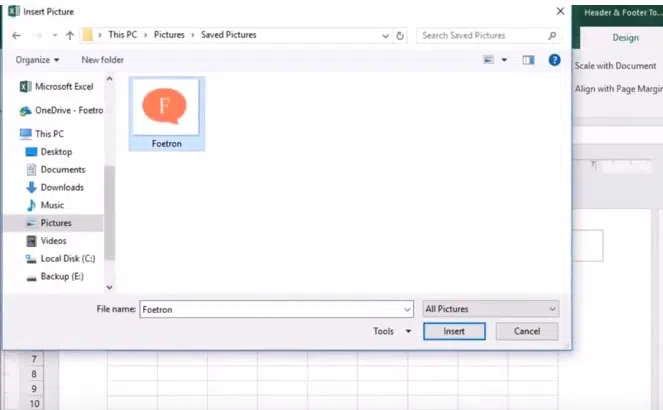The height and width of the screenshot is (410, 663).
Task: Click the Downloads blue arrow icon
Action: (31, 187)
